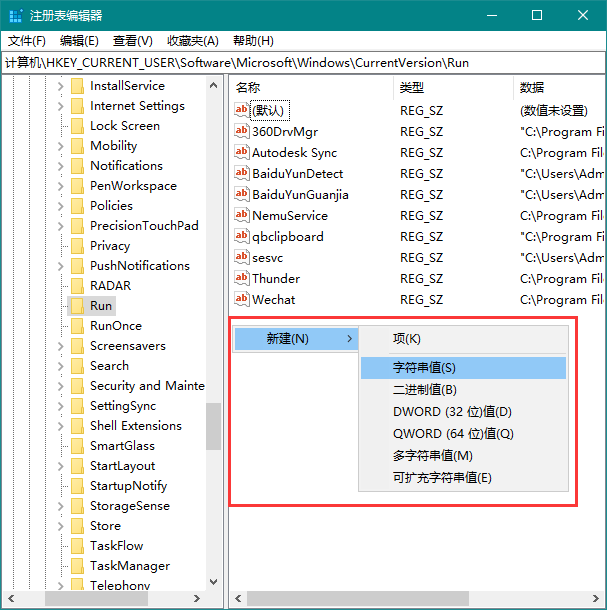Screen dimensions: 607x610
Task: Click the string icon beside Wechat
Action: [242, 299]
